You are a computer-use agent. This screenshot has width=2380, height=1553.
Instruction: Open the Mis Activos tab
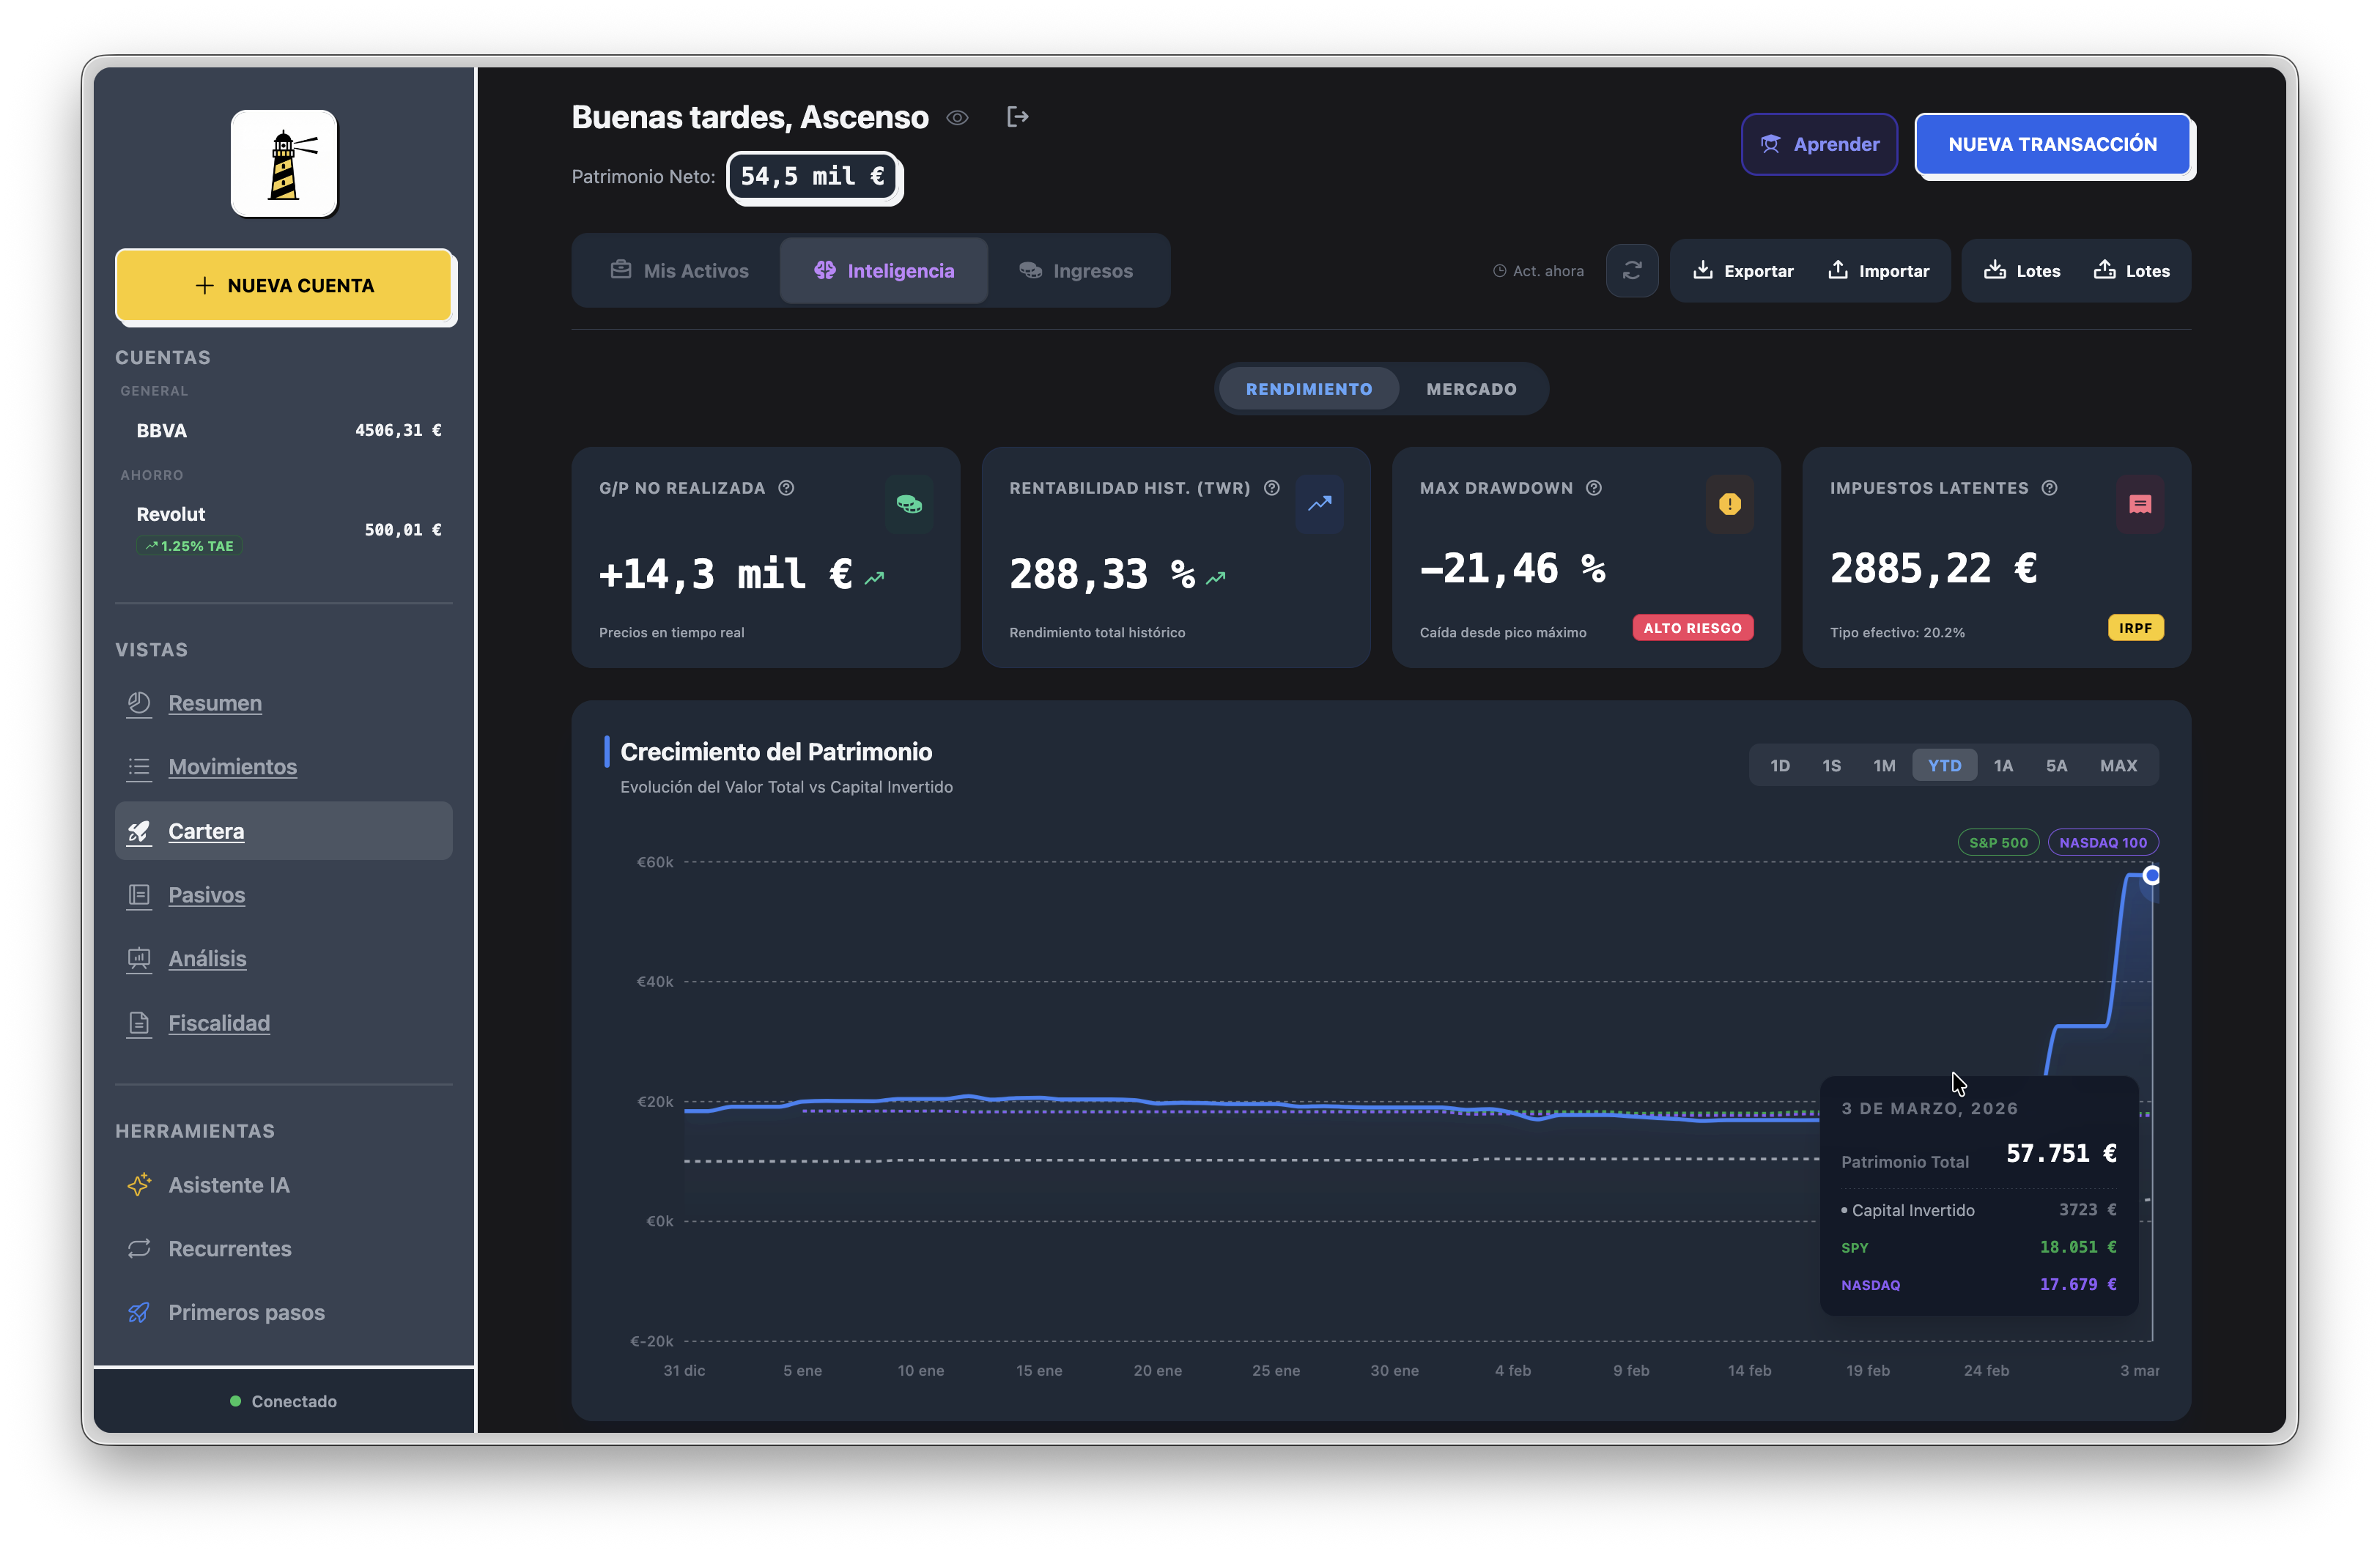tap(679, 271)
